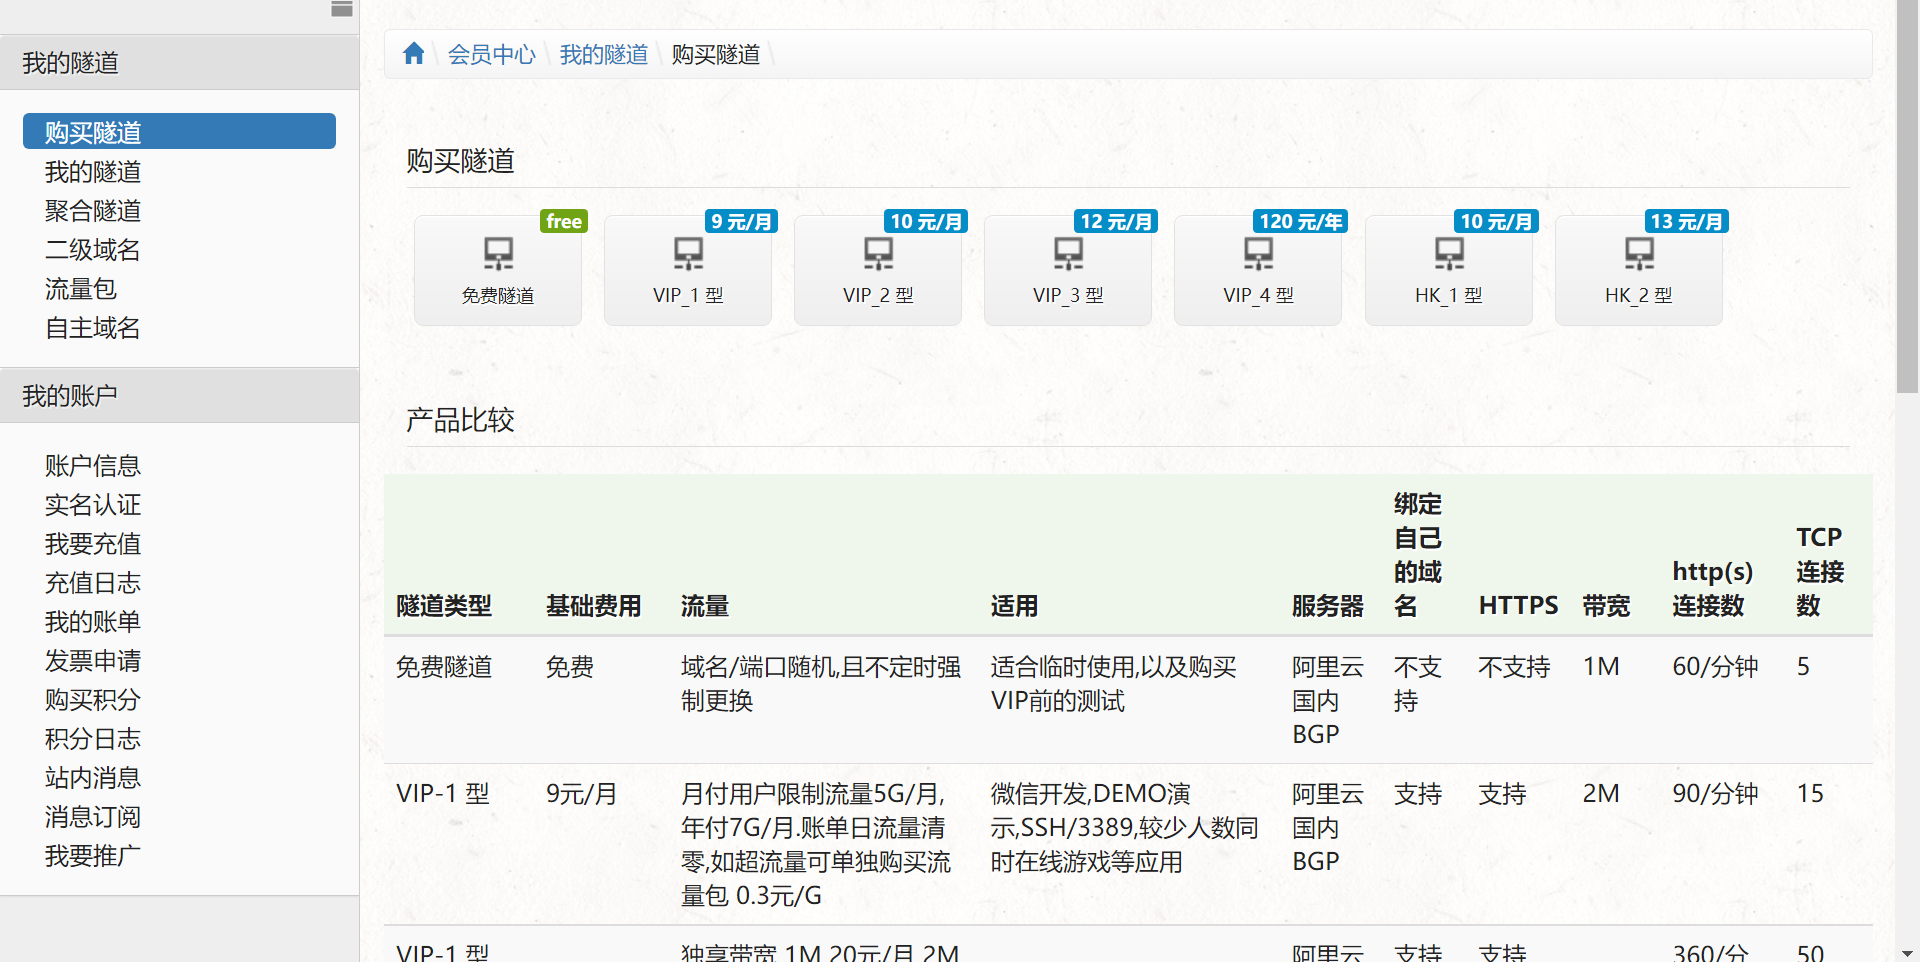Click the 带宽 column header

tap(1607, 606)
